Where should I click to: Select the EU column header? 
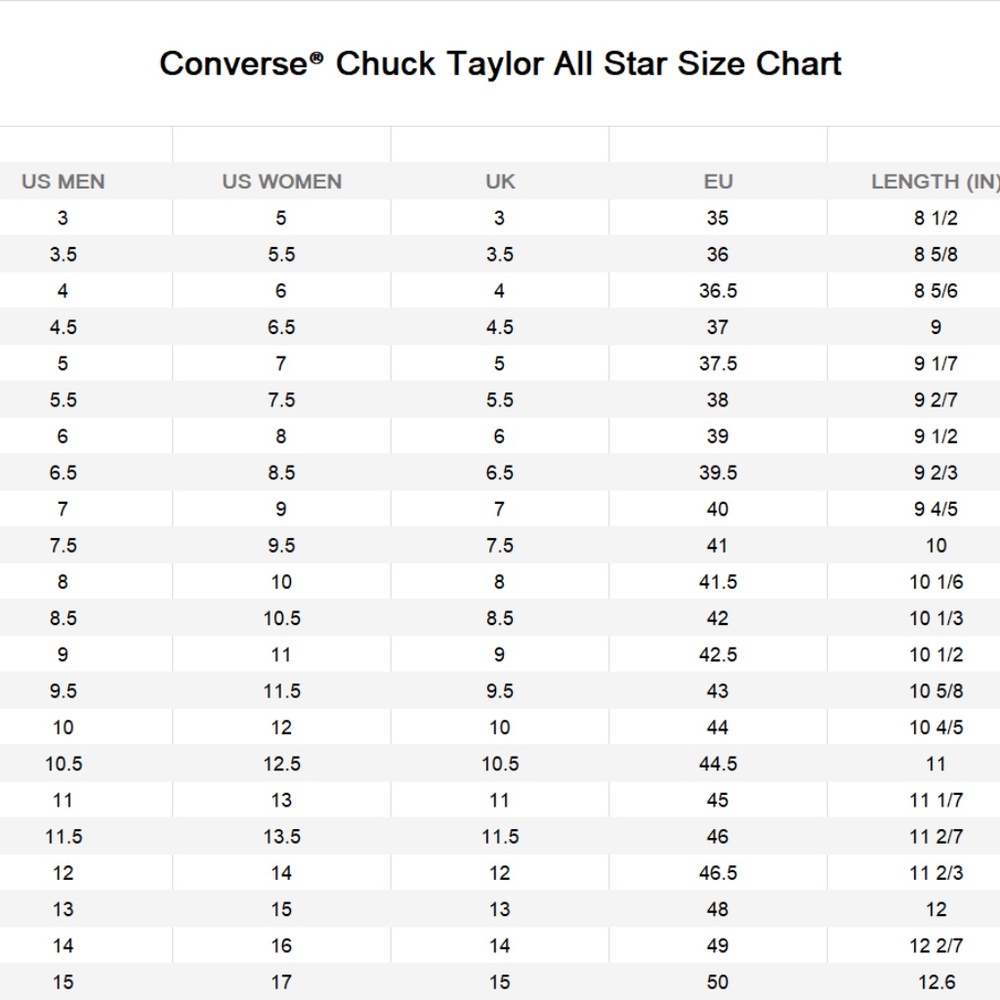coord(718,182)
